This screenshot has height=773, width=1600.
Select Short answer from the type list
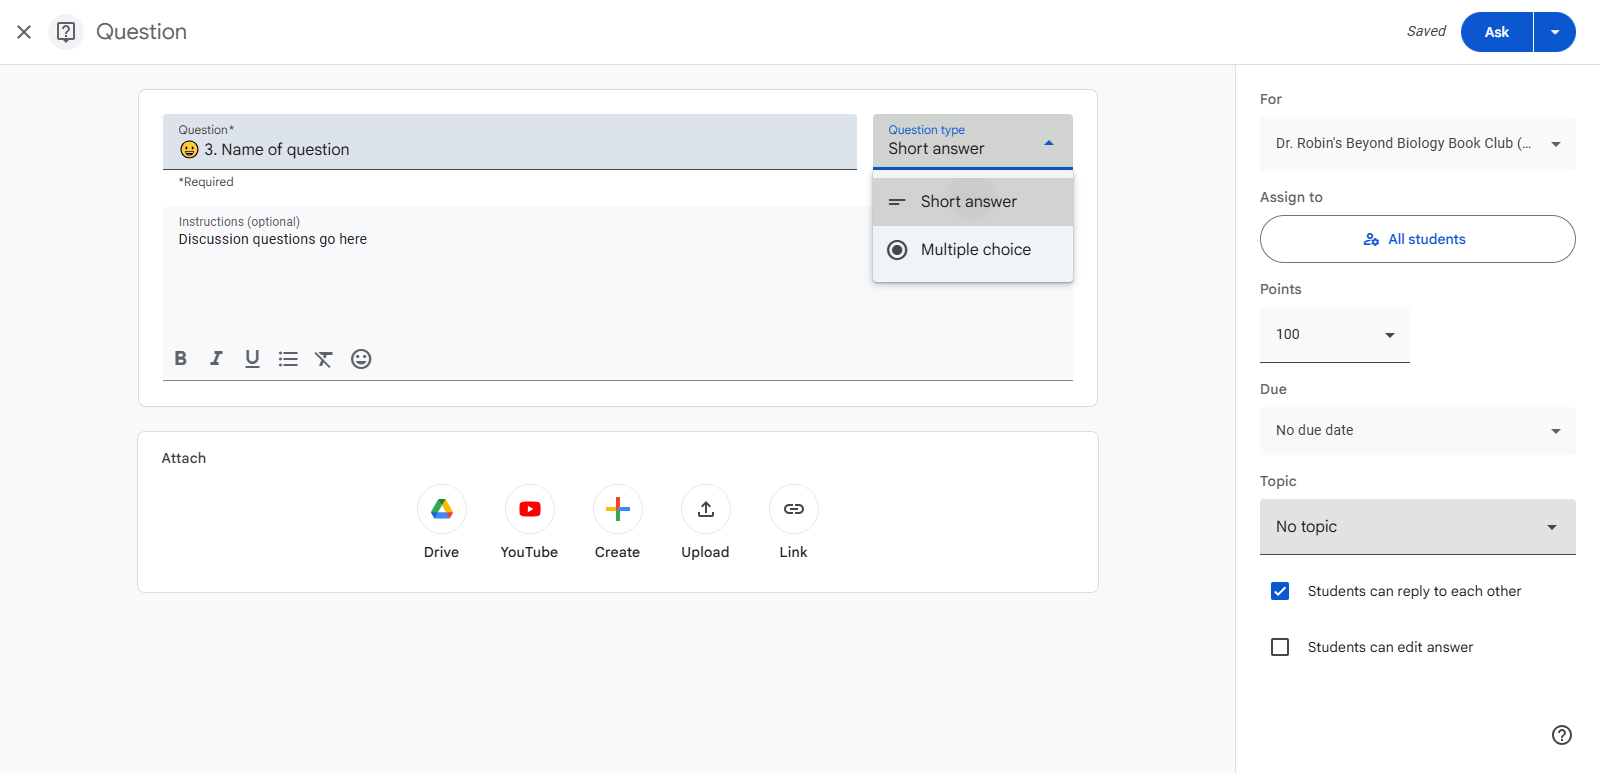[973, 202]
